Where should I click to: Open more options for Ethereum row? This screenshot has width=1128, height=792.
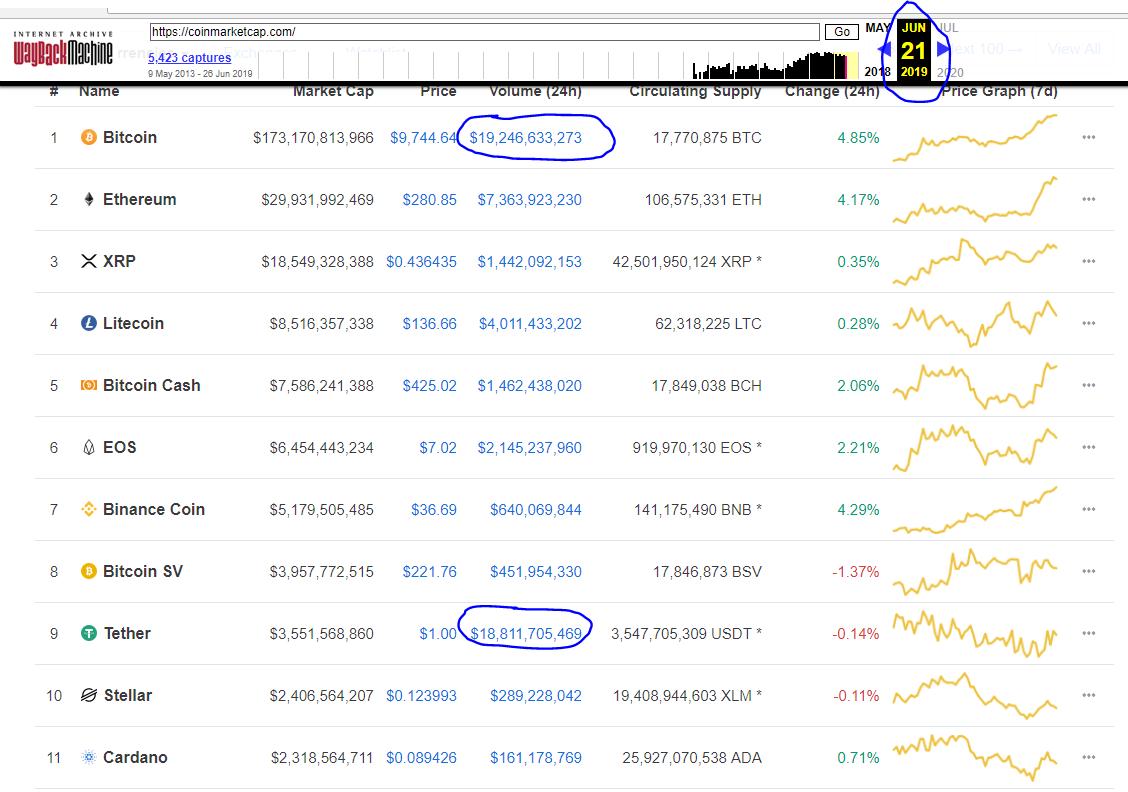click(x=1088, y=199)
